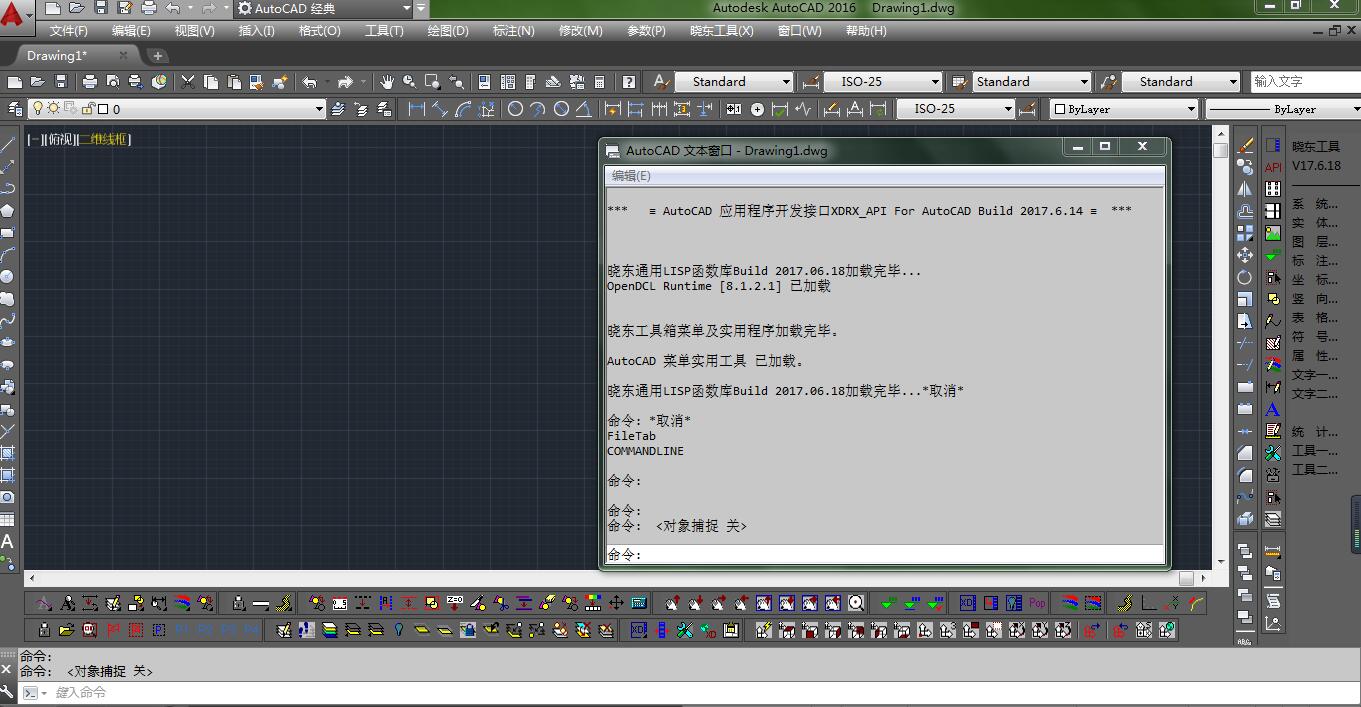The height and width of the screenshot is (707, 1361).
Task: Select the Aligned dimension tool
Action: (439, 109)
